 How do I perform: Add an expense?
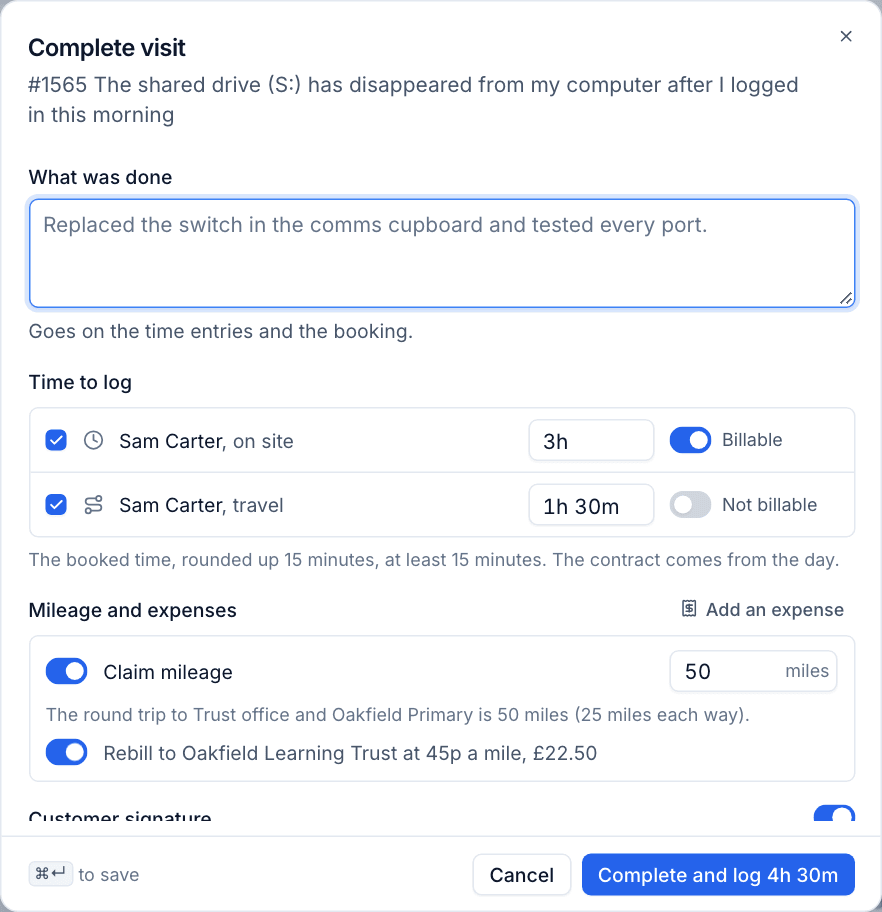[763, 610]
